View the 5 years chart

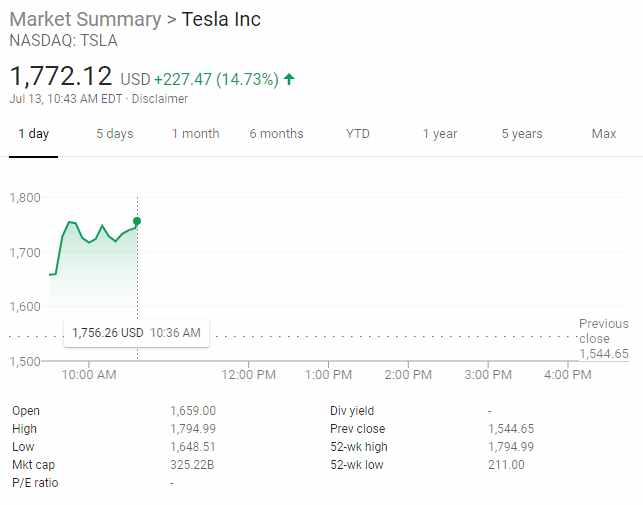point(522,134)
